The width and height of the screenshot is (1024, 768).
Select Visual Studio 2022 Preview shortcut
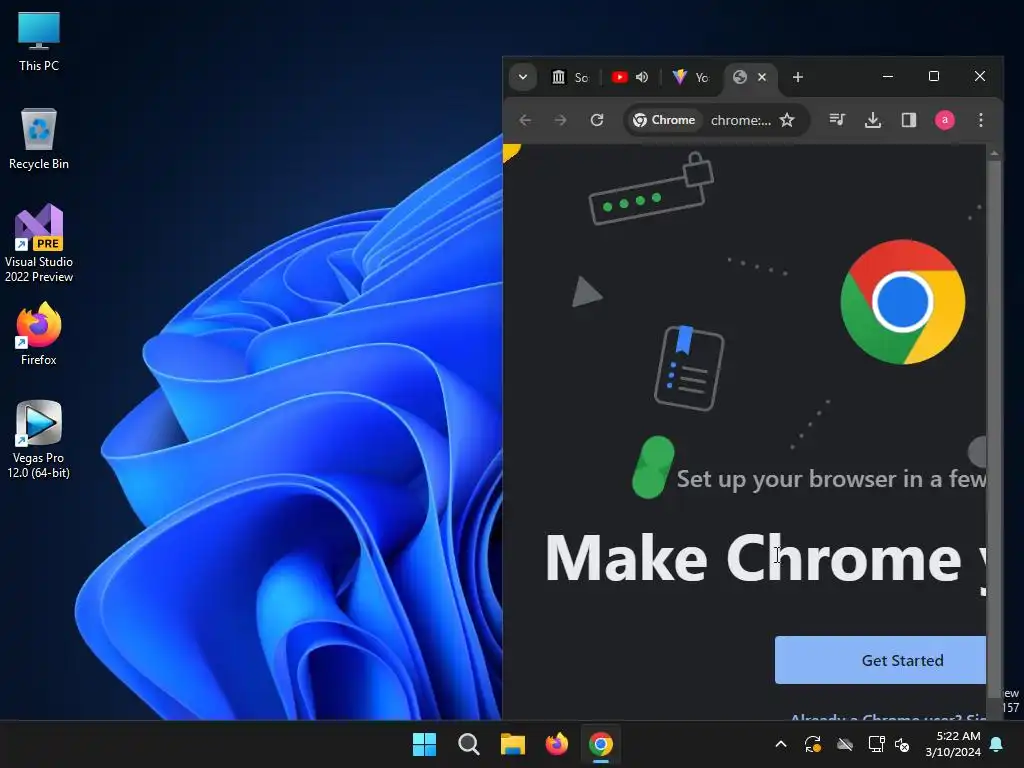point(39,243)
